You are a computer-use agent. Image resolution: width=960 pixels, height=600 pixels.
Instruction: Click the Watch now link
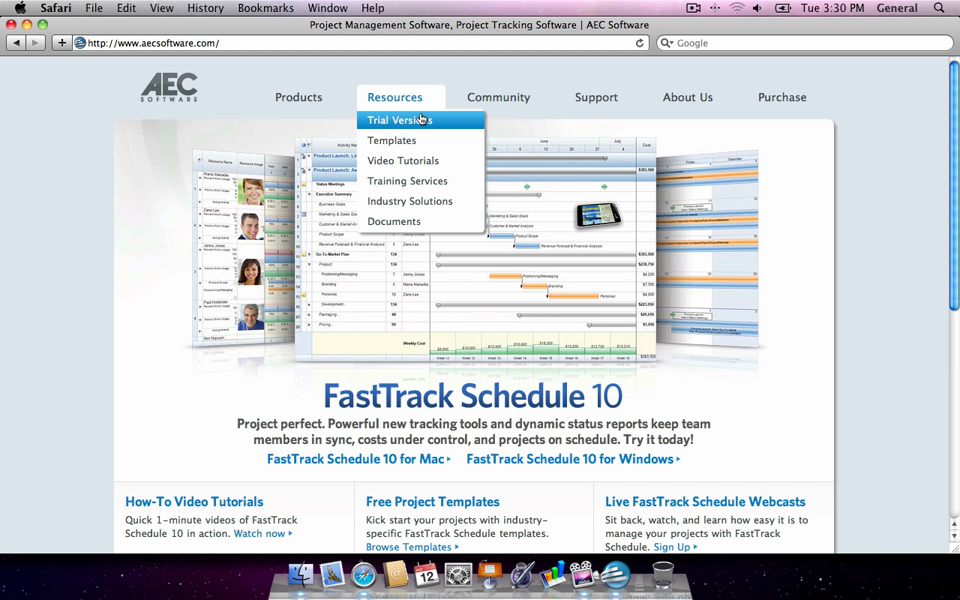tap(263, 534)
